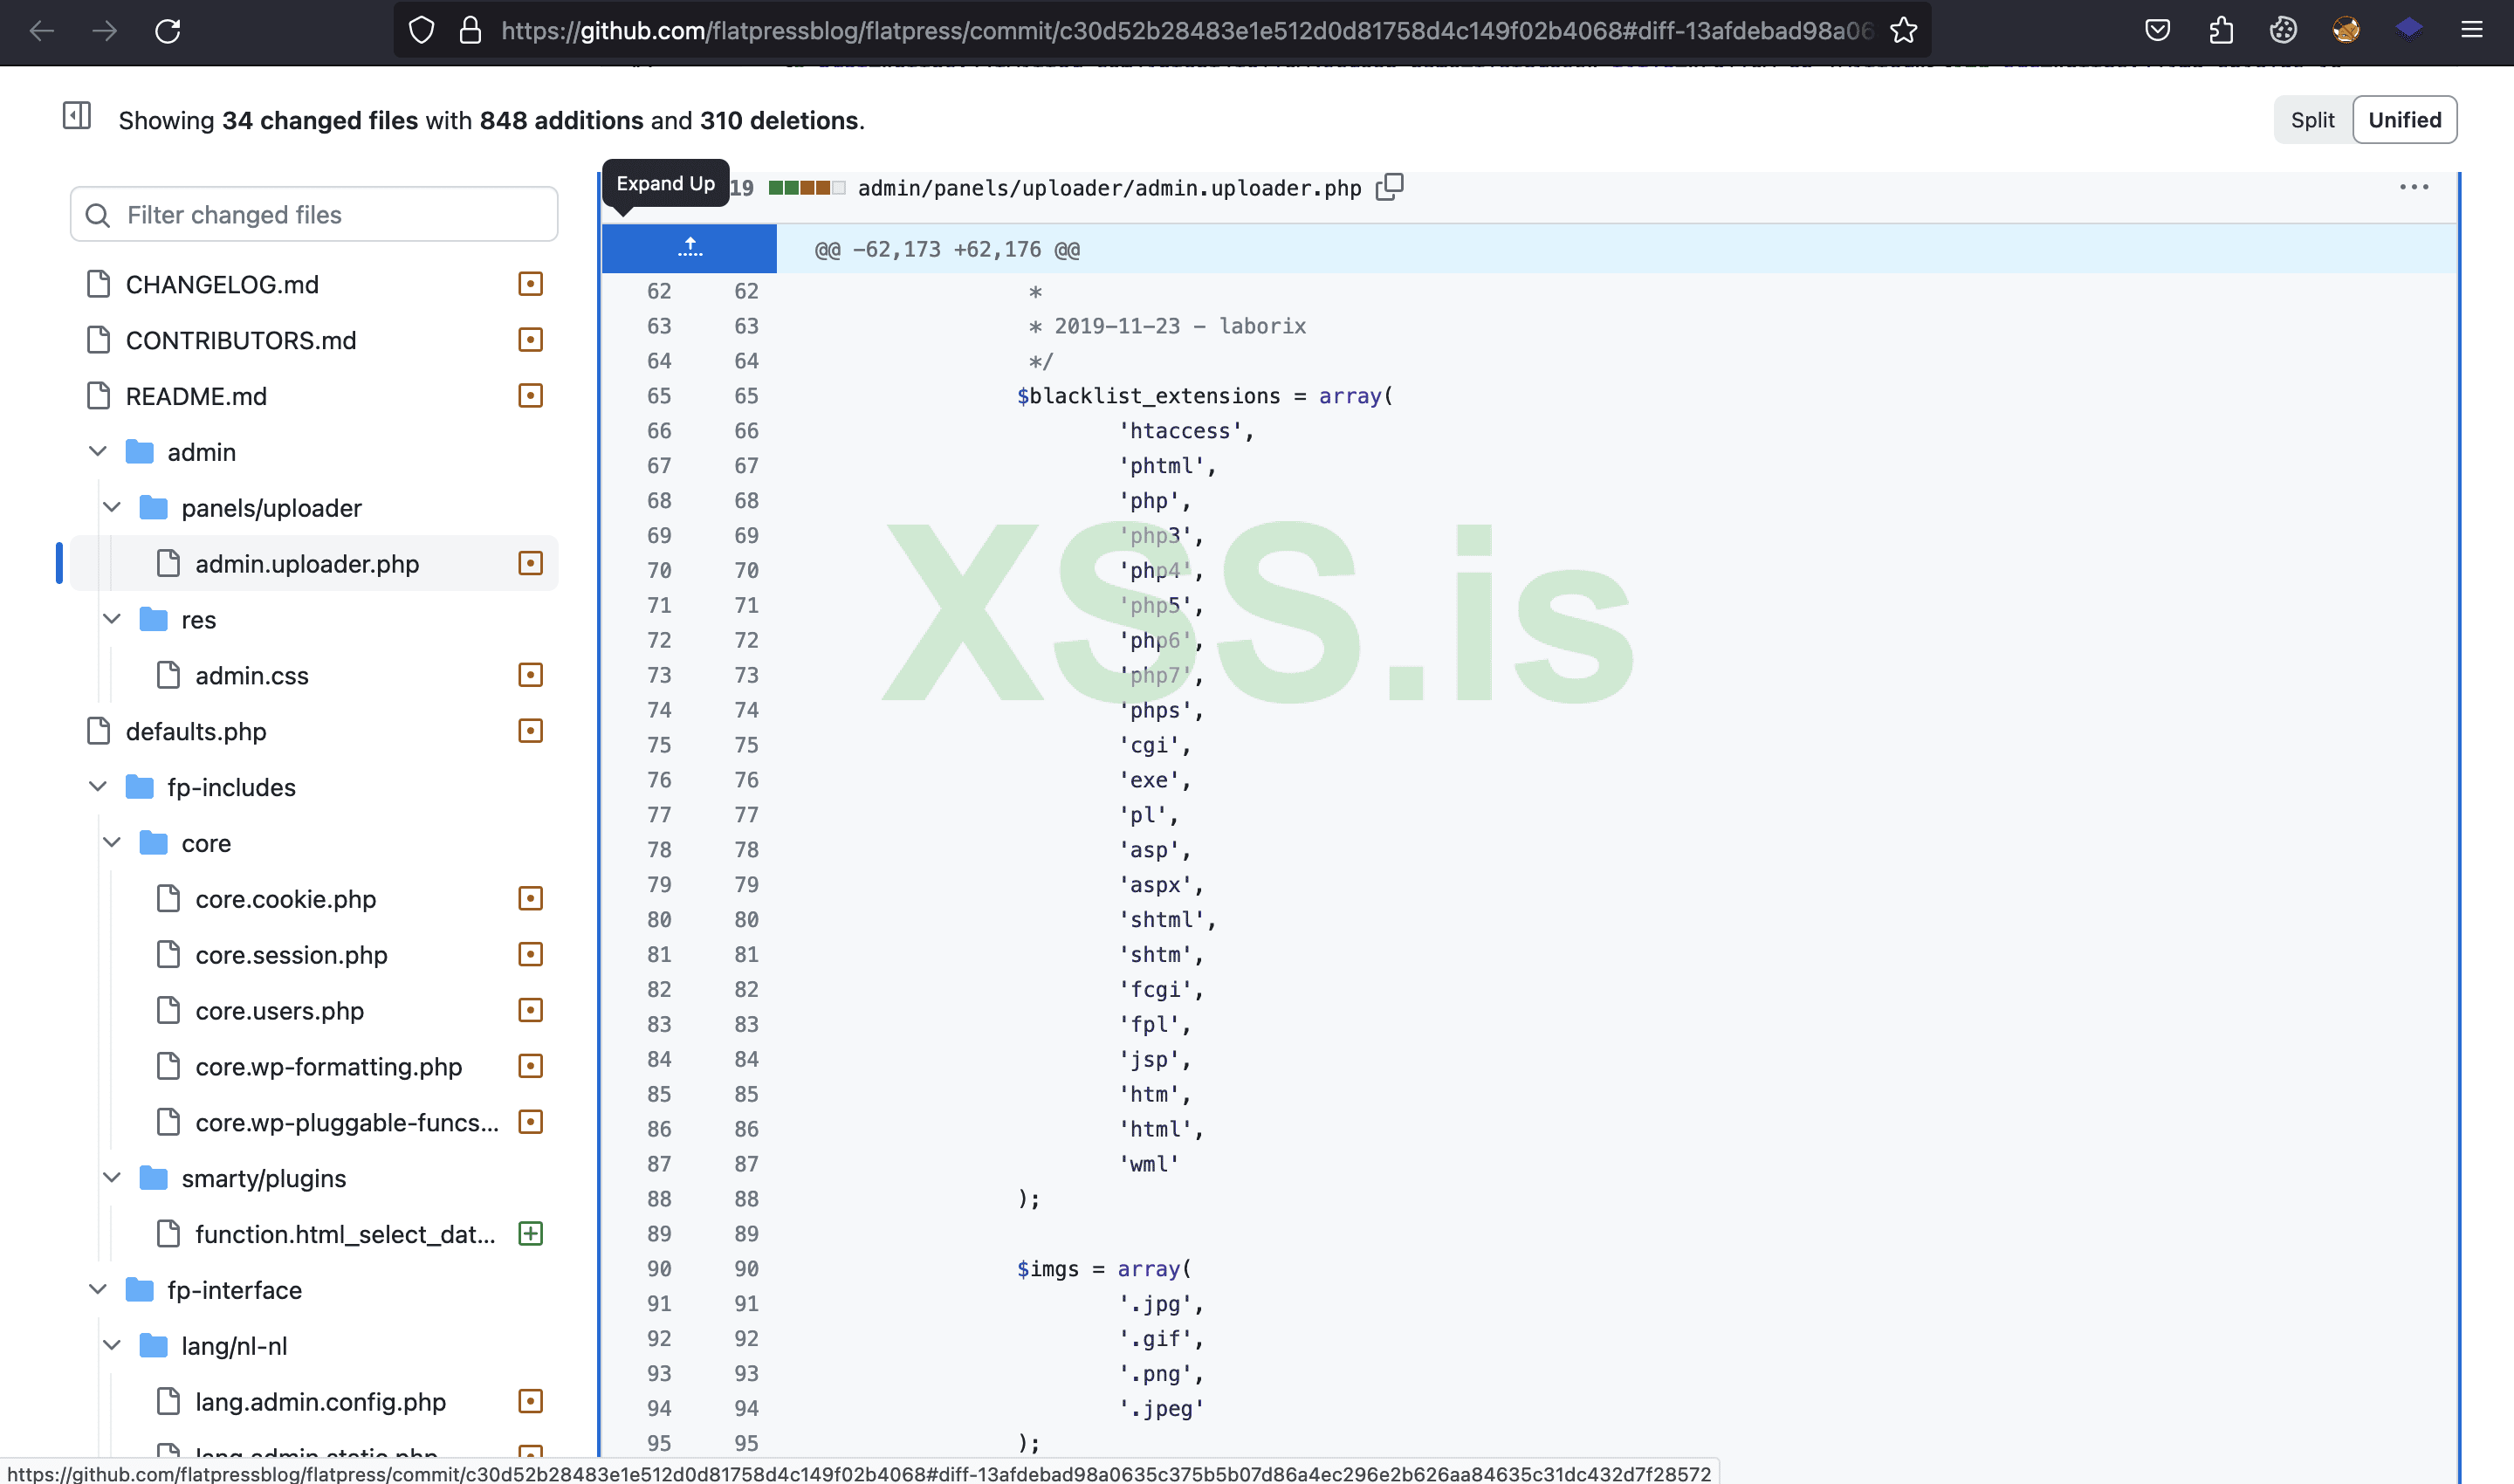Open the tracking protection shield panel
This screenshot has width=2514, height=1484.
pyautogui.click(x=421, y=30)
